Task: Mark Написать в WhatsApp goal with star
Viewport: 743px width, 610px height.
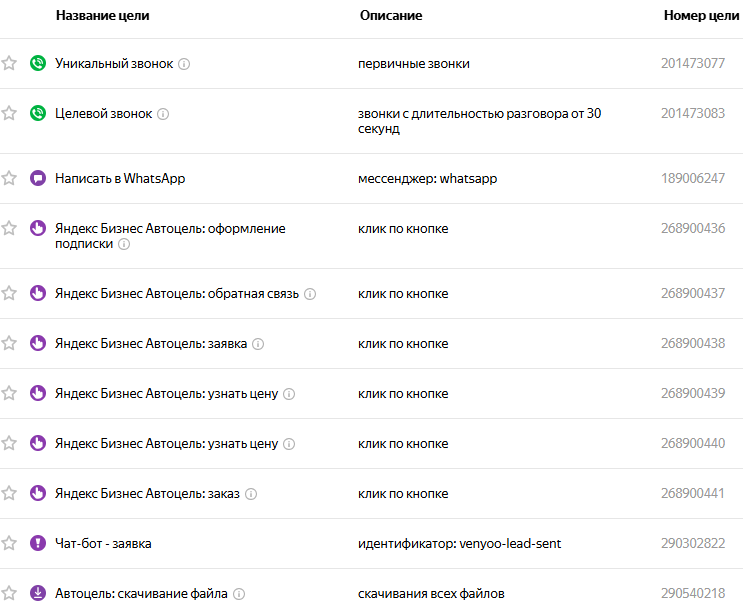Action: (x=9, y=178)
